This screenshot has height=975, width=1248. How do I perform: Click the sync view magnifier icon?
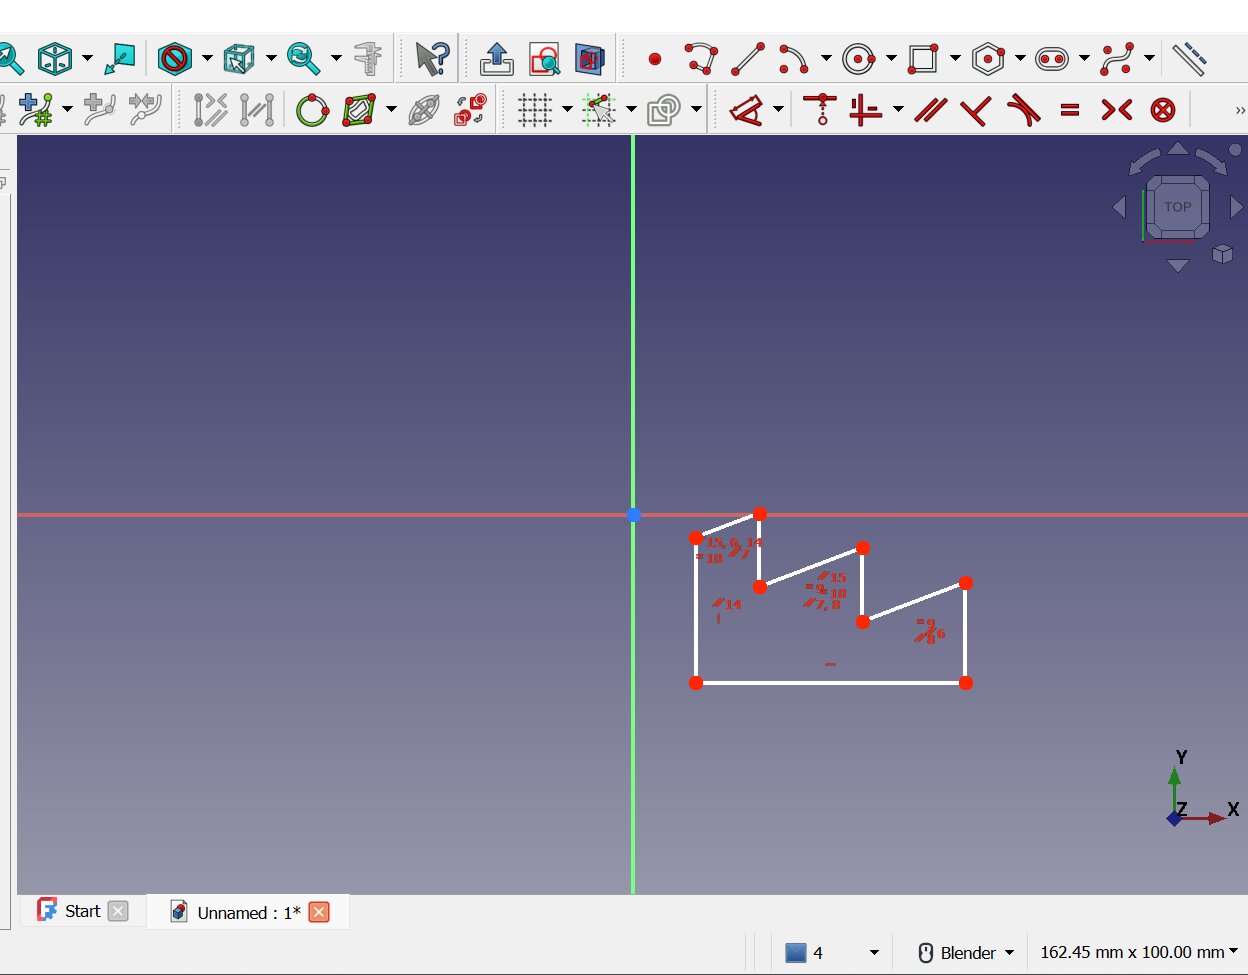pyautogui.click(x=303, y=59)
